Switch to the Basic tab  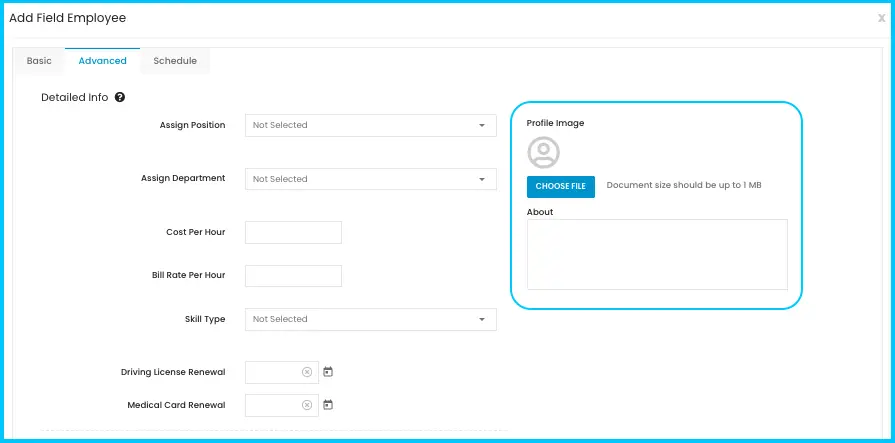pyautogui.click(x=39, y=61)
